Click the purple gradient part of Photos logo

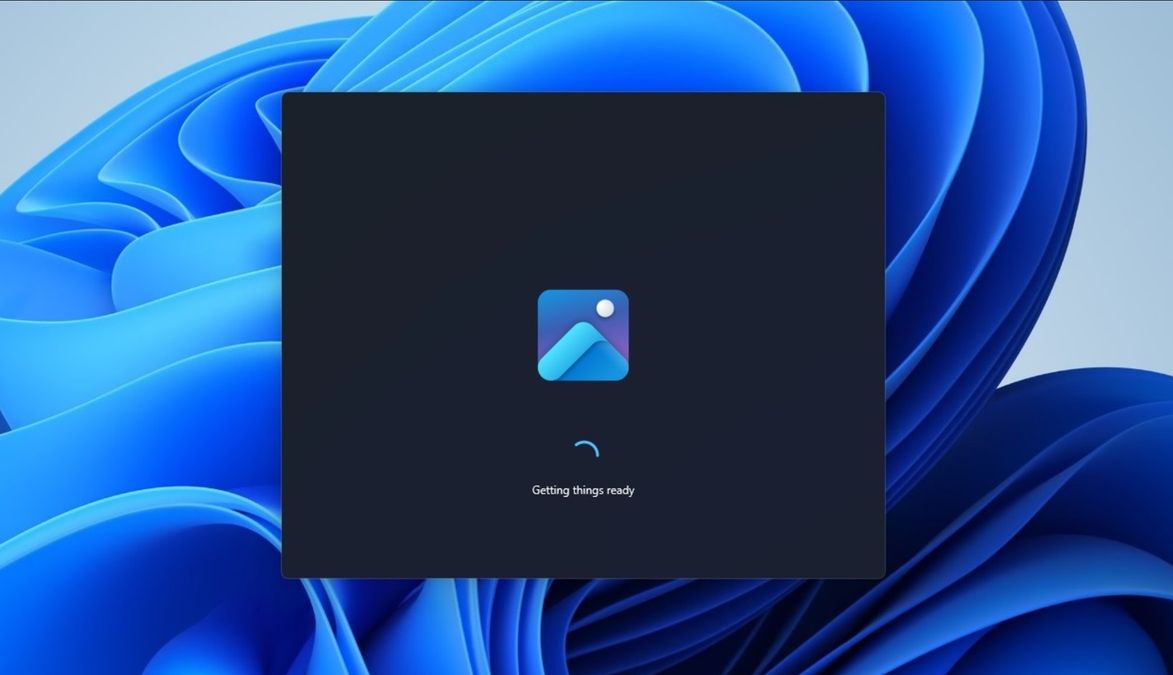click(x=615, y=333)
